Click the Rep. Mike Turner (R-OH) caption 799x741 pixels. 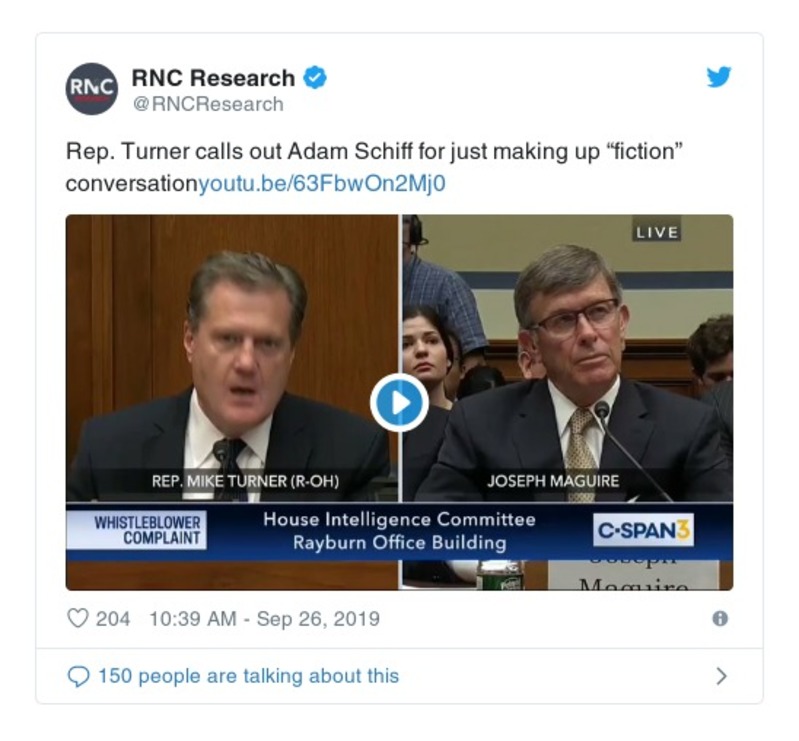(245, 482)
